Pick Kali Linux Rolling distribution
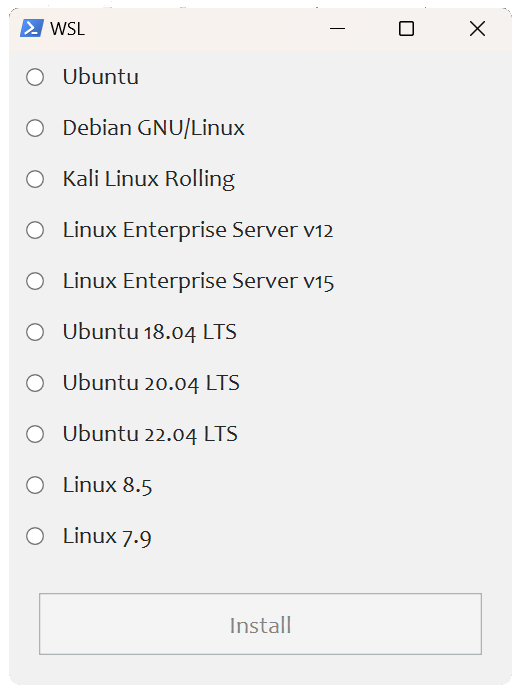520x694 pixels. pos(35,179)
